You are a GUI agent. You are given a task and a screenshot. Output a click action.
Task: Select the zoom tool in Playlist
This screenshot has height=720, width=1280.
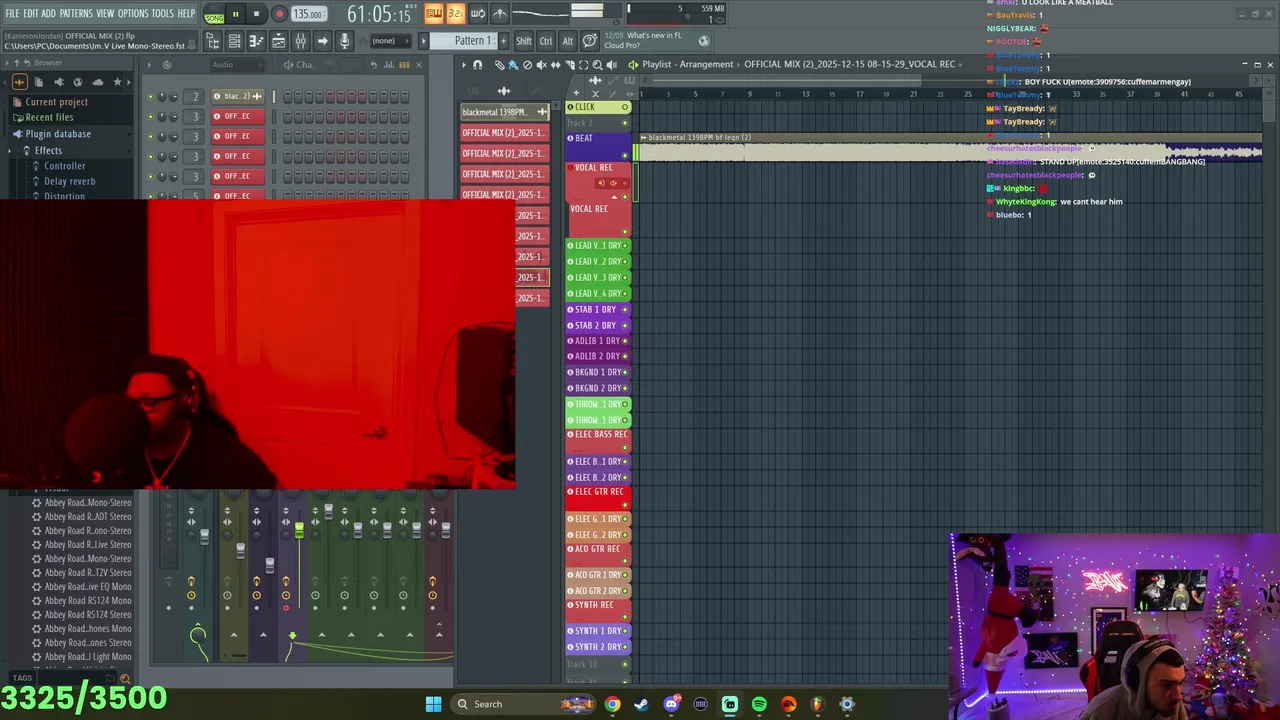point(598,65)
